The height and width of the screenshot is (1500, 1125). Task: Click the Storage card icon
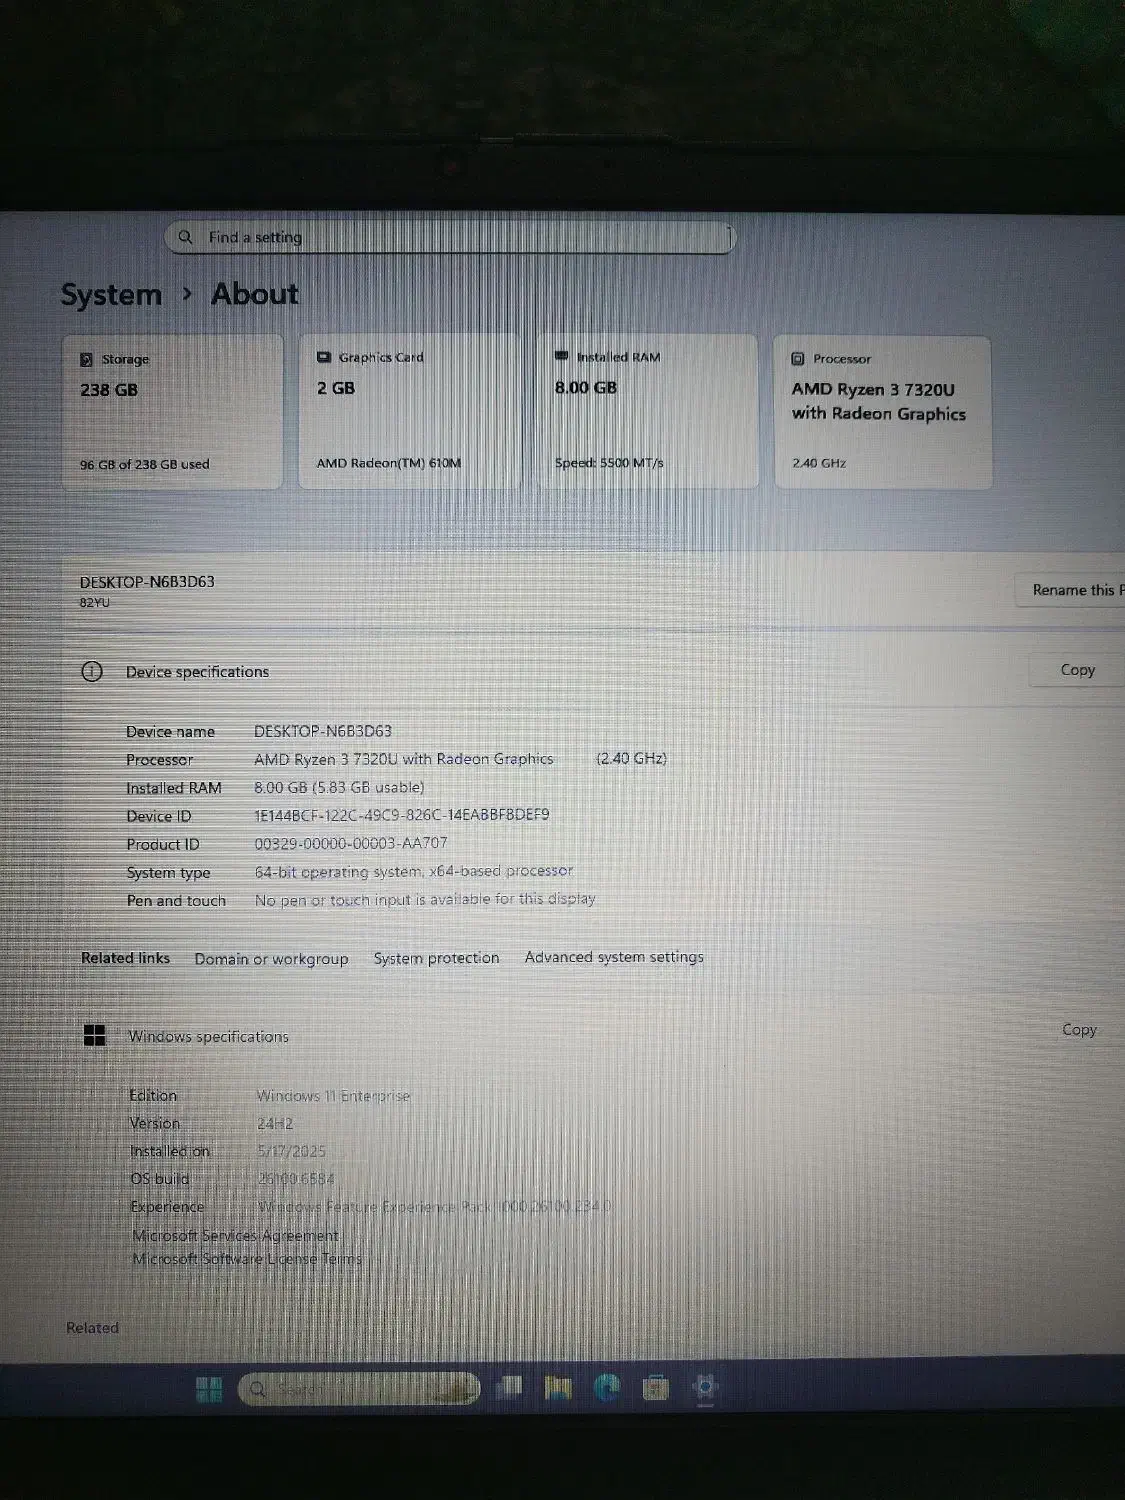click(87, 359)
